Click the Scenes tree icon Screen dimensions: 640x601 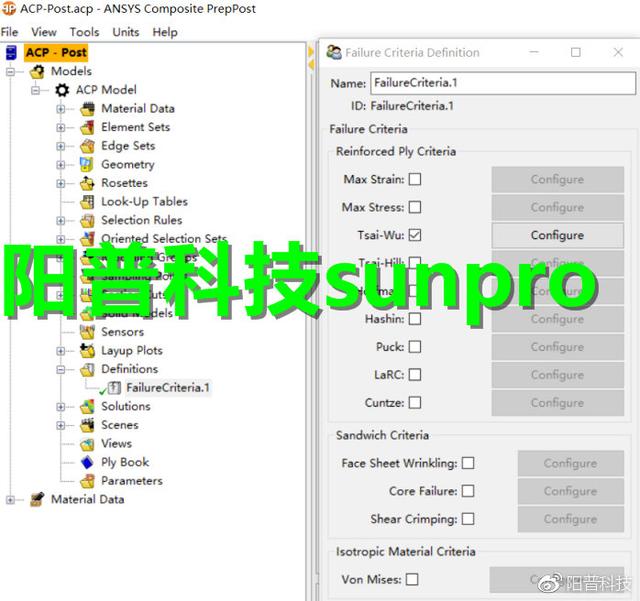point(87,425)
